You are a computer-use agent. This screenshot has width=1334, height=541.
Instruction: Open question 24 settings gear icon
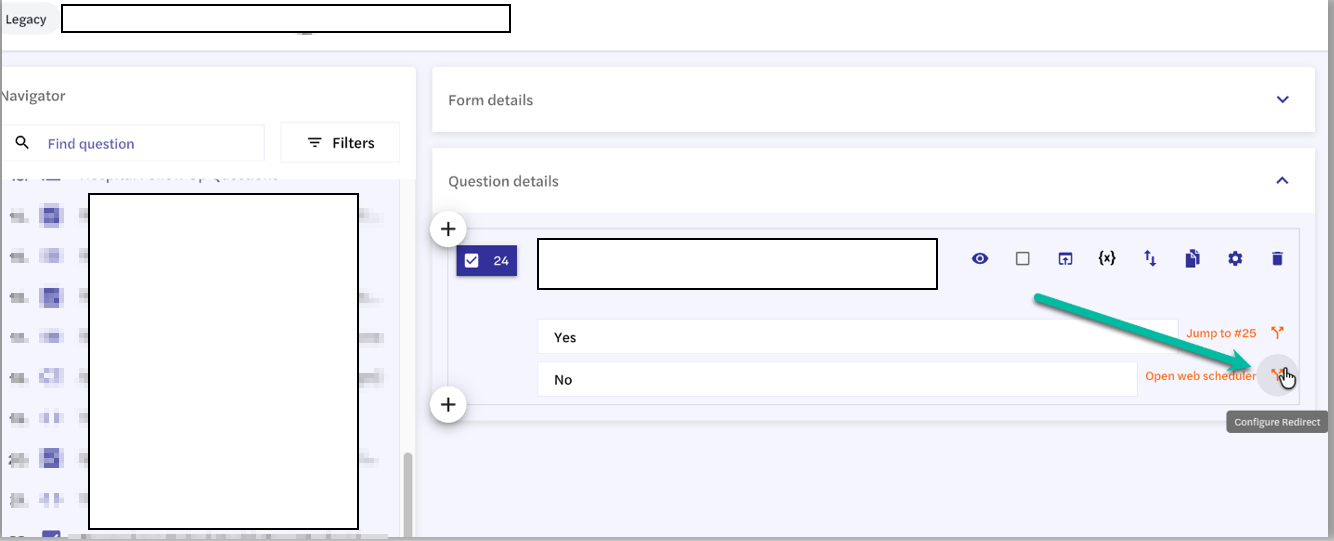[x=1235, y=259]
